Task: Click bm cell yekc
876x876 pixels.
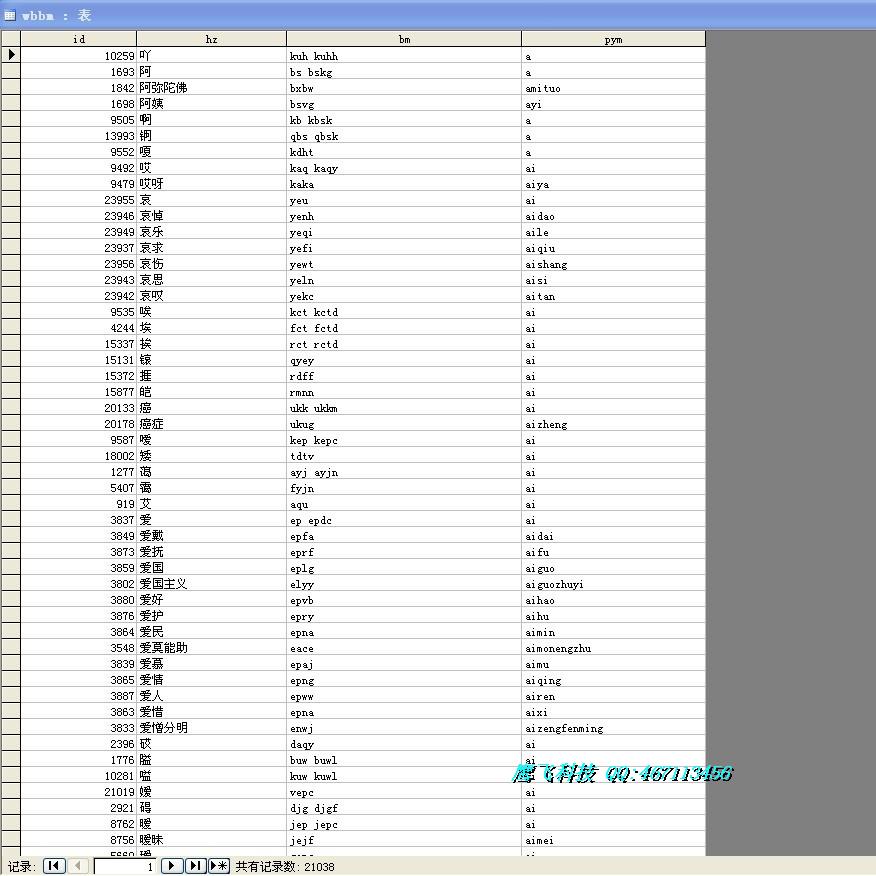Action: [404, 296]
